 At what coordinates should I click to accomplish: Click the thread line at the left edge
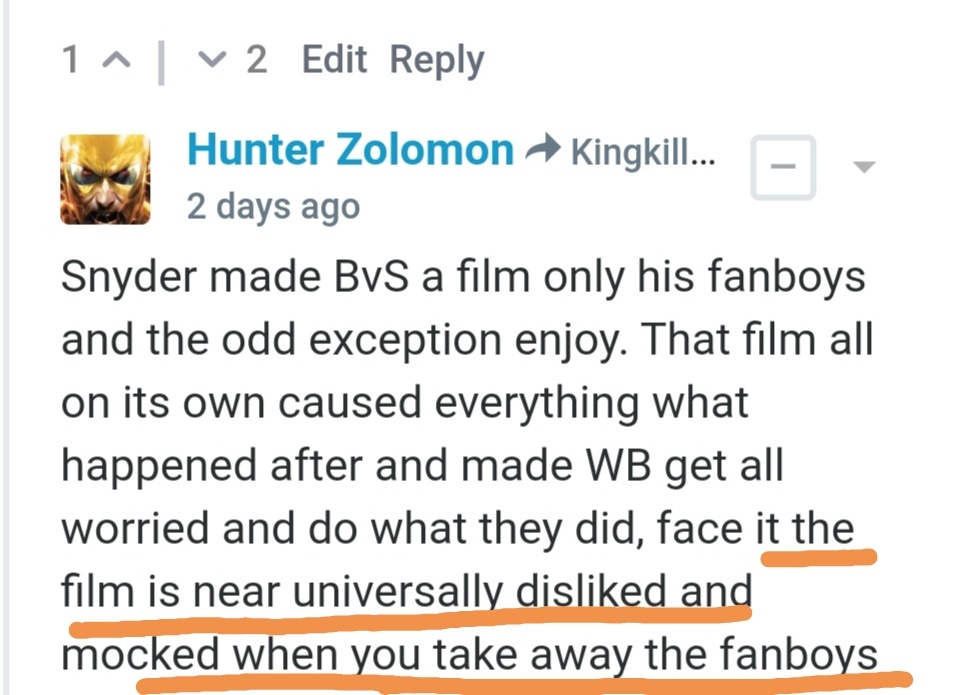(x=6, y=347)
